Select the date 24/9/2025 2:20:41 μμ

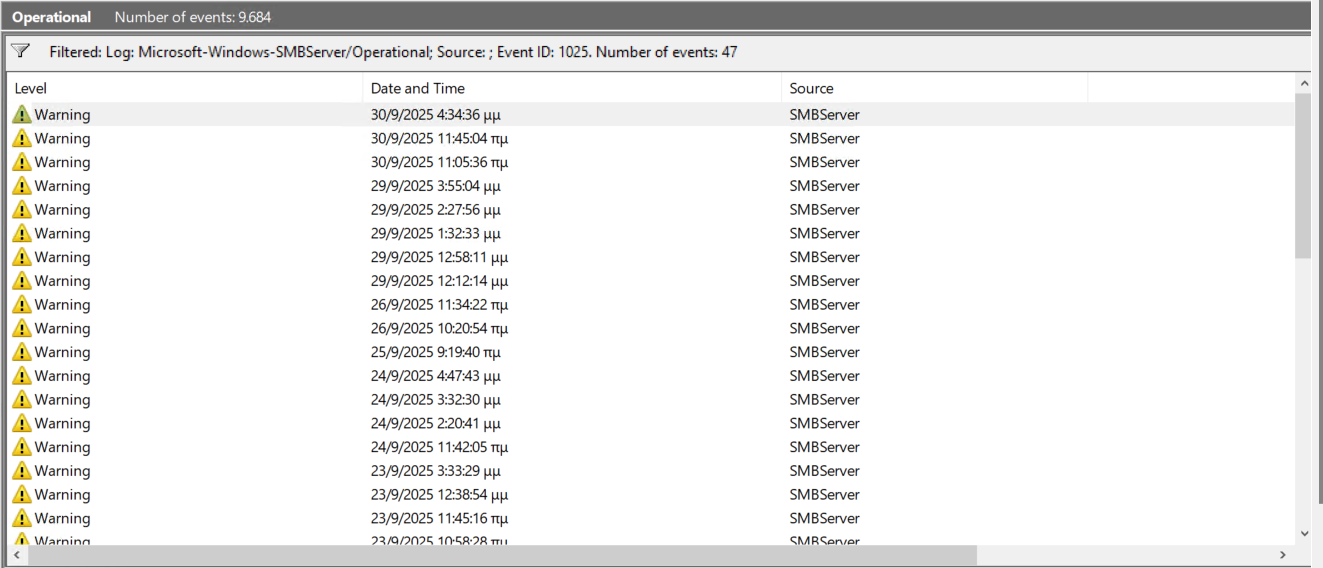(x=436, y=424)
